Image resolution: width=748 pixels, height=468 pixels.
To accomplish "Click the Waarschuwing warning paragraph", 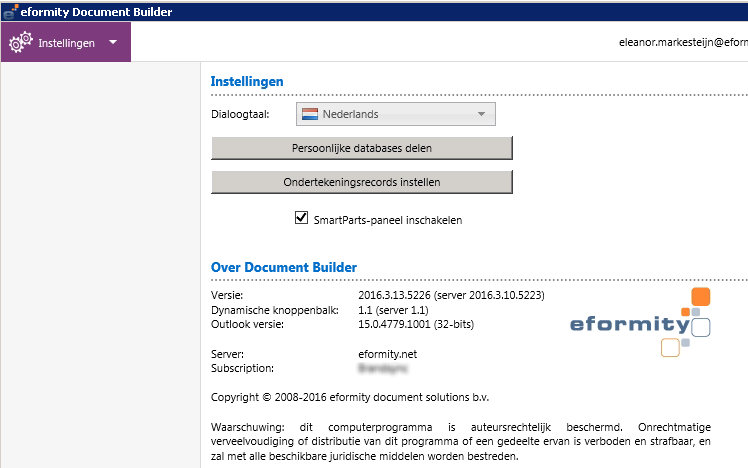I will (461, 441).
